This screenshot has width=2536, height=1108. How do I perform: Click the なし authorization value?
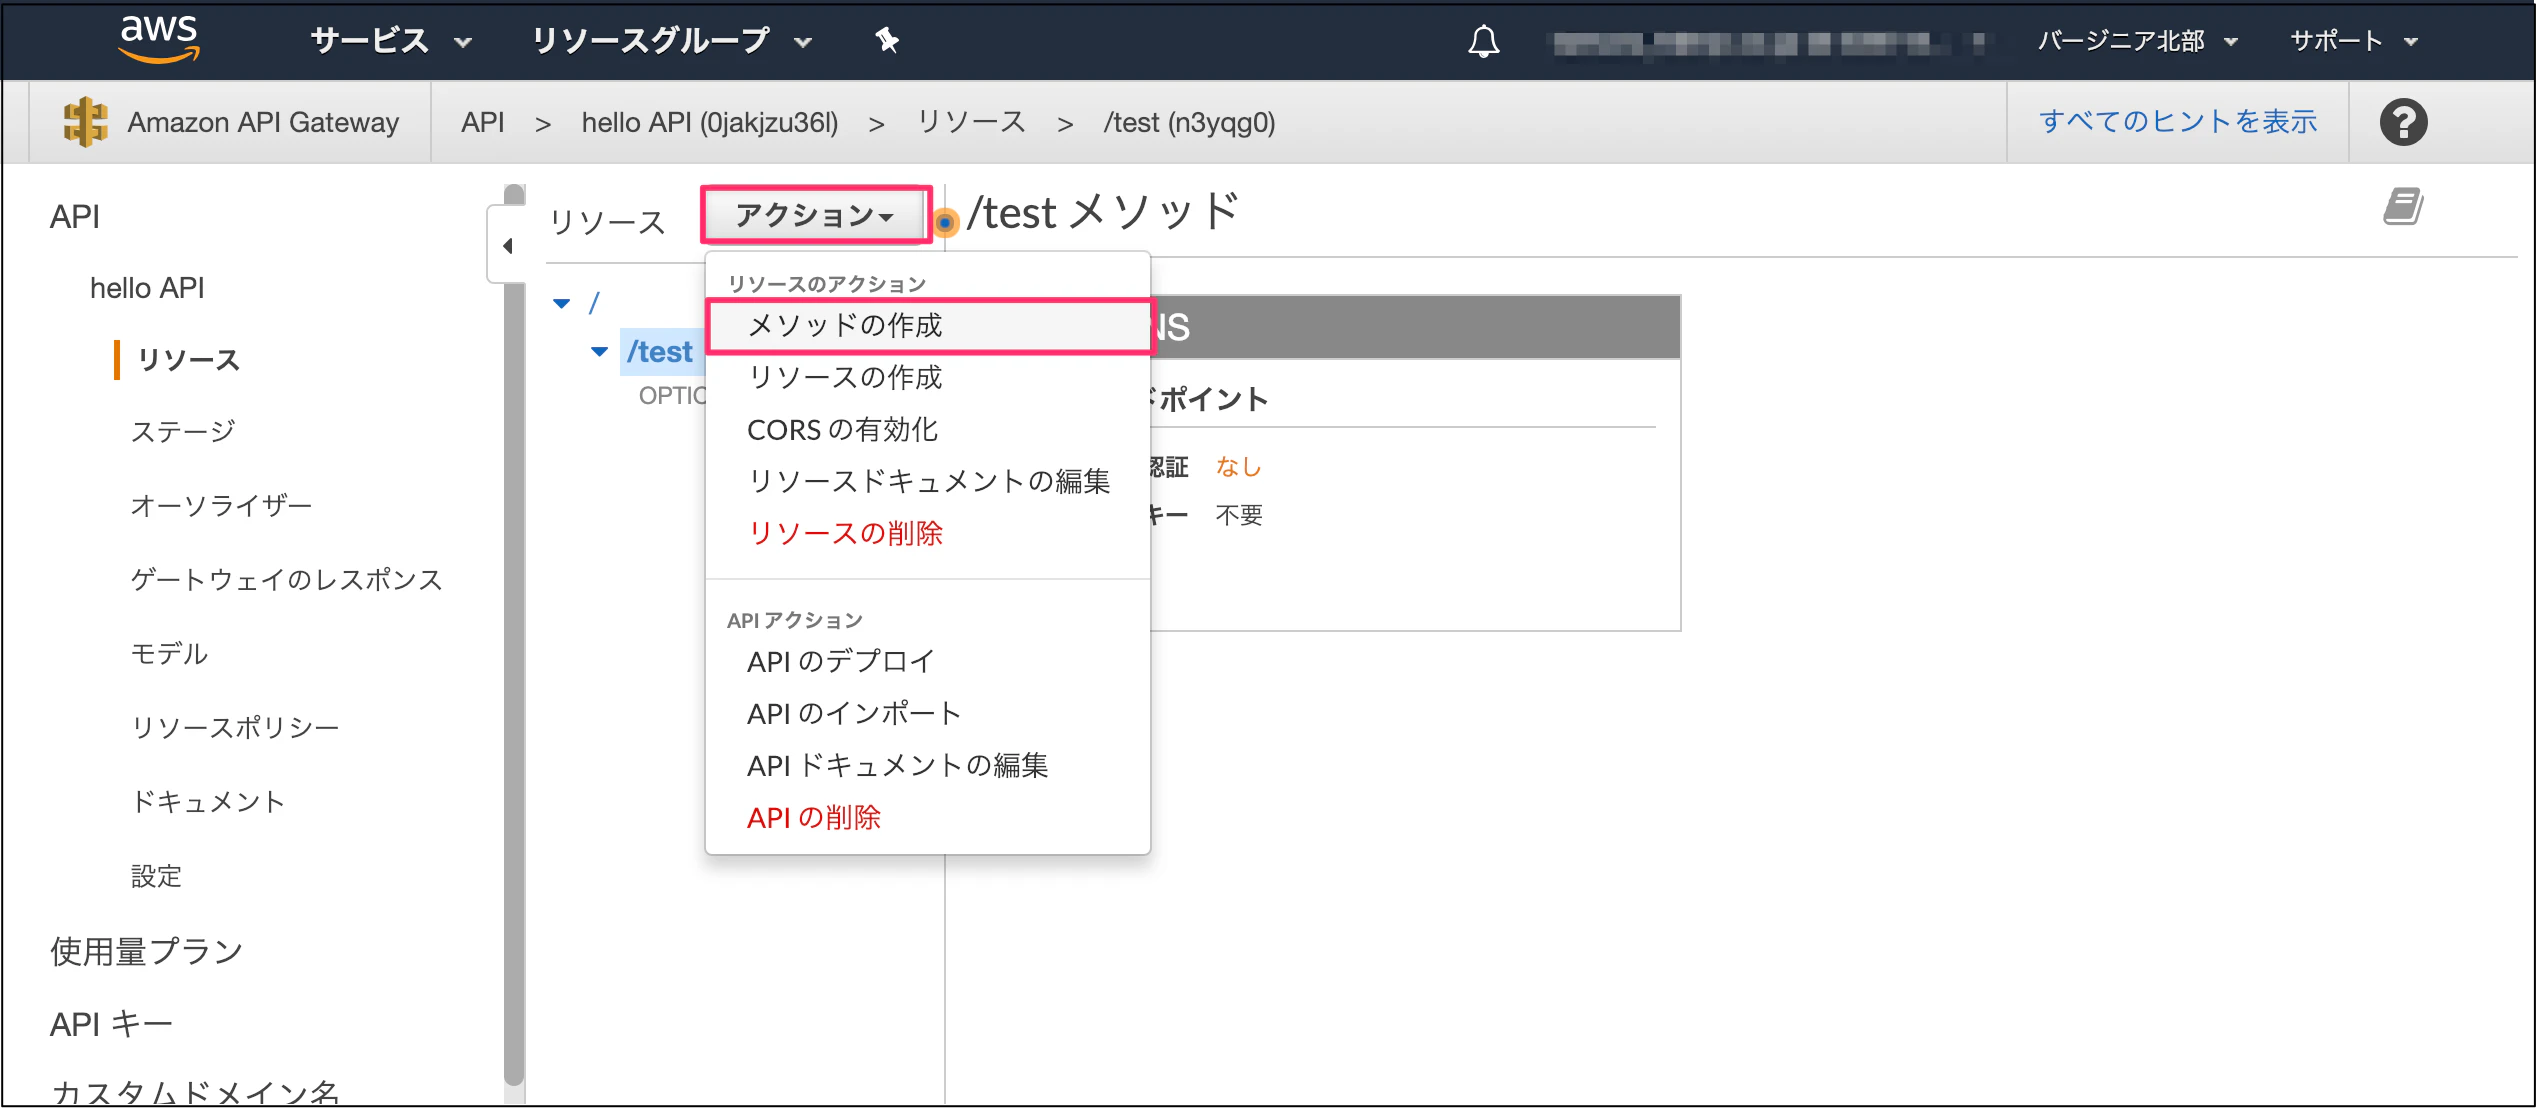pyautogui.click(x=1238, y=466)
